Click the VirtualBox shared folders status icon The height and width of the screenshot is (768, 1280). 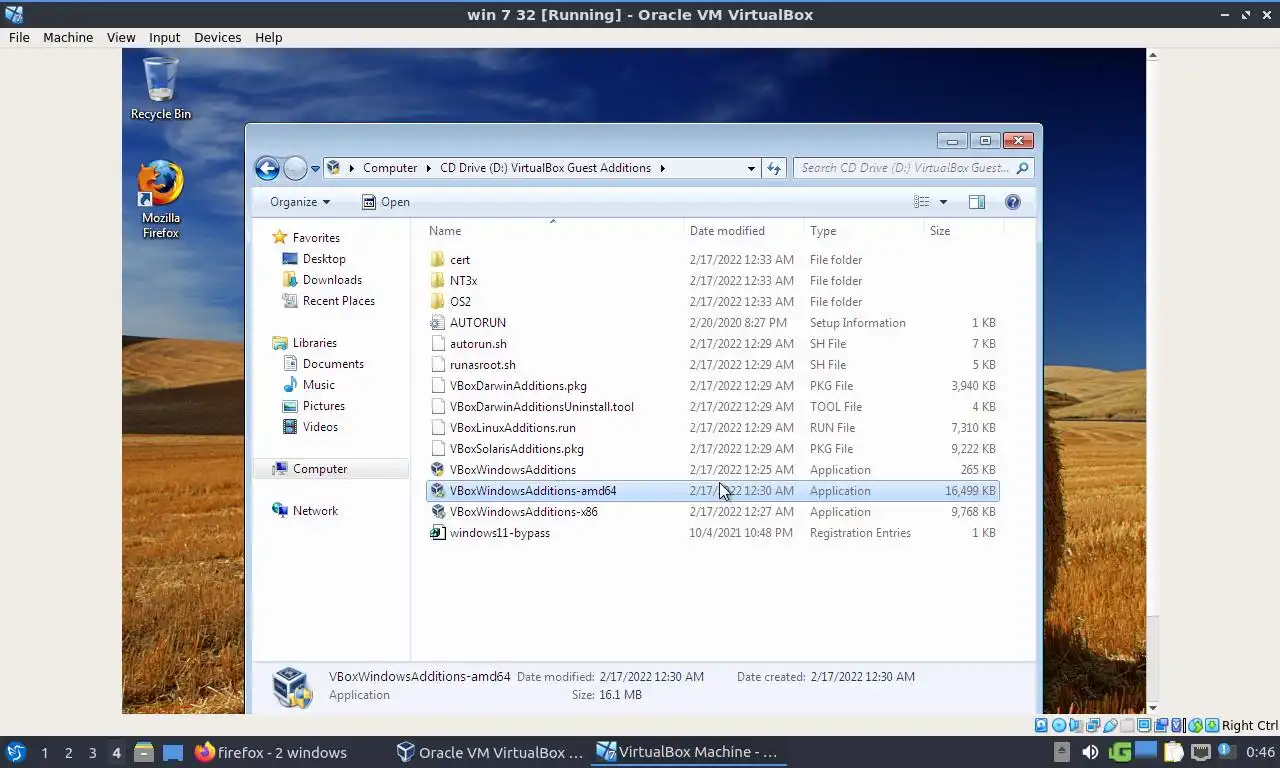(1127, 725)
